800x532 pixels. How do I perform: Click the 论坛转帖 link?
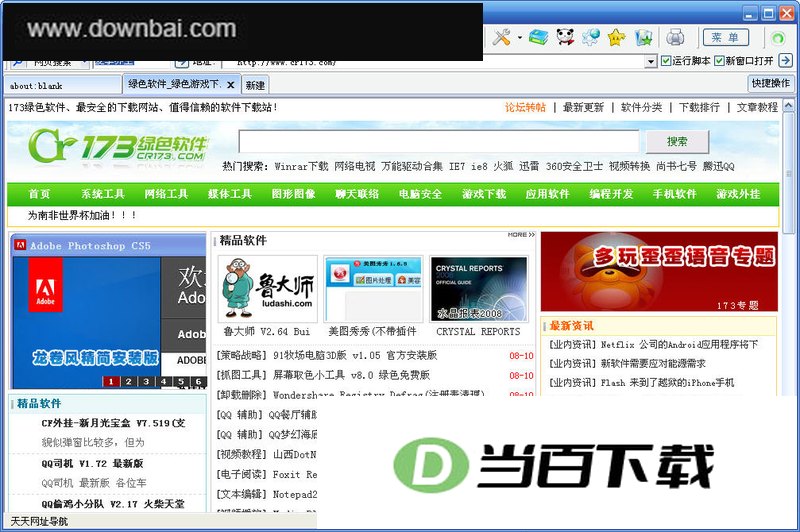pyautogui.click(x=525, y=107)
